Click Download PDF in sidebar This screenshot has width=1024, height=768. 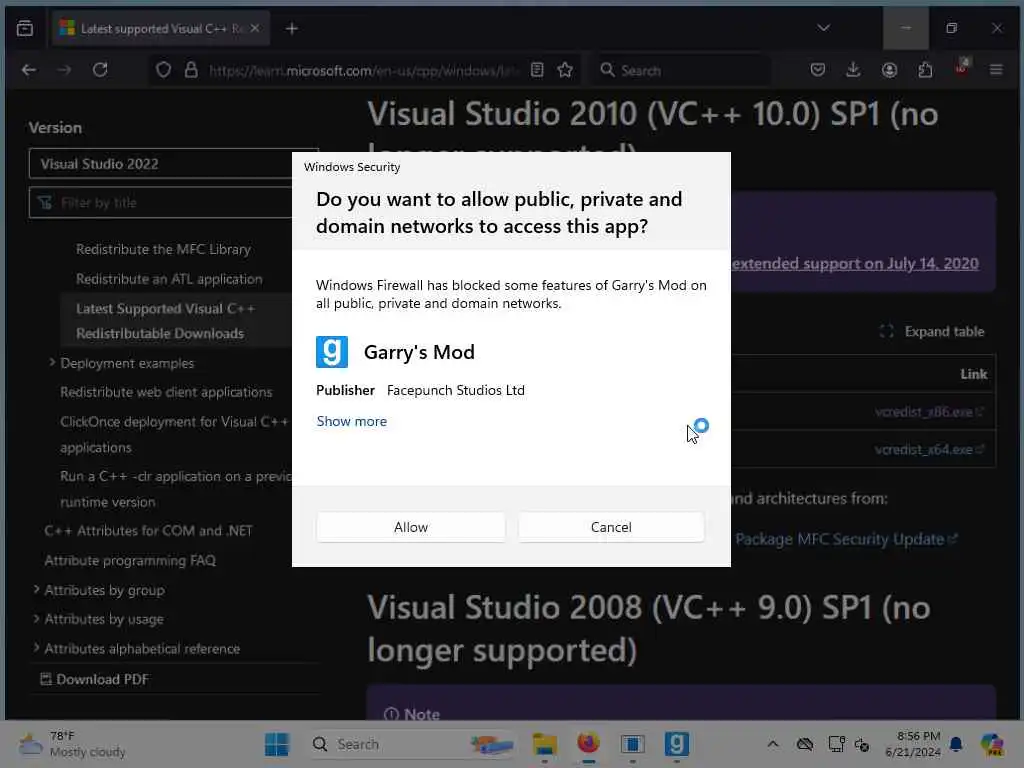[95, 679]
